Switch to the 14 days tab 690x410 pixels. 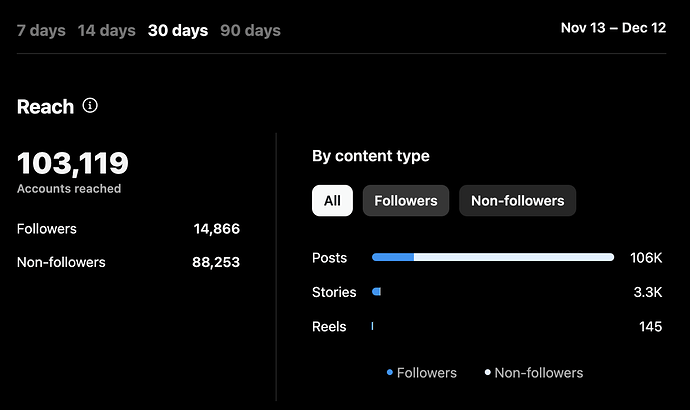point(106,30)
